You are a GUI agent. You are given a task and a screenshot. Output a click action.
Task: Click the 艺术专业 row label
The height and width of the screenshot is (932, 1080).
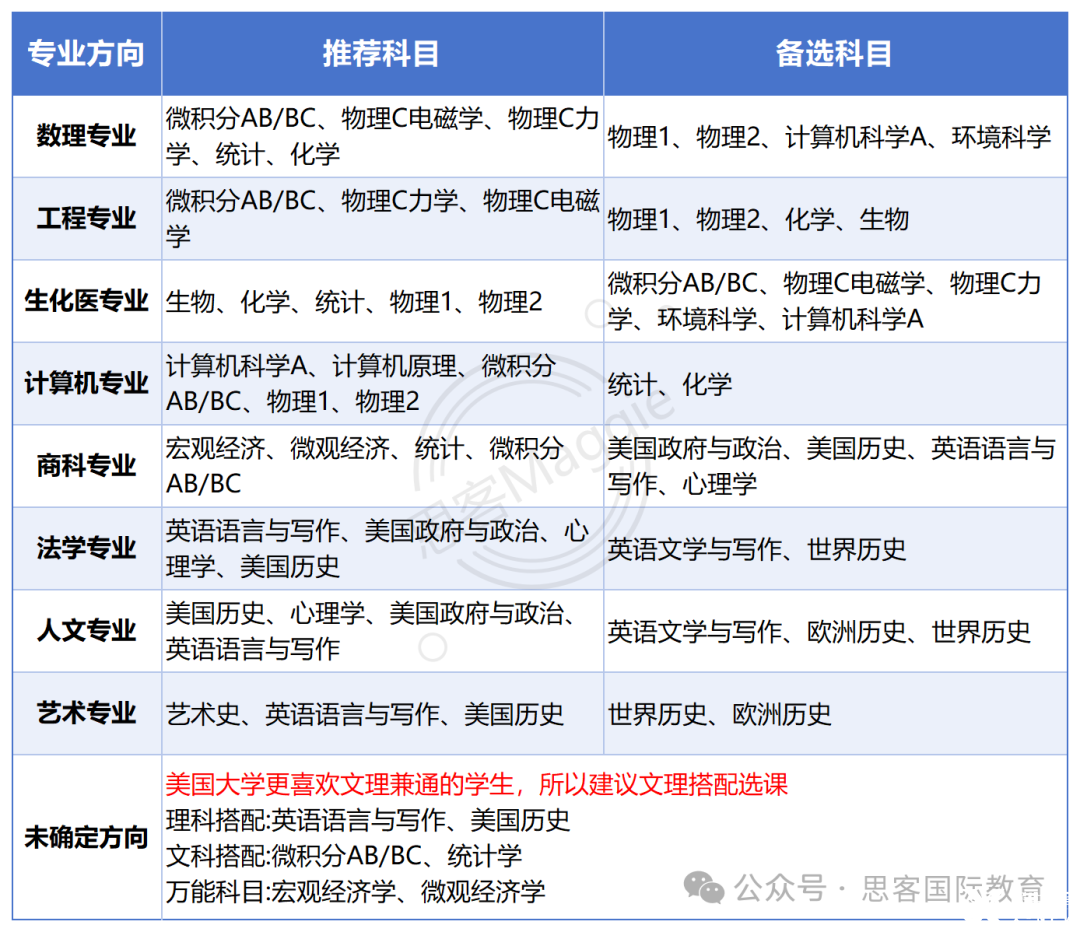(86, 713)
